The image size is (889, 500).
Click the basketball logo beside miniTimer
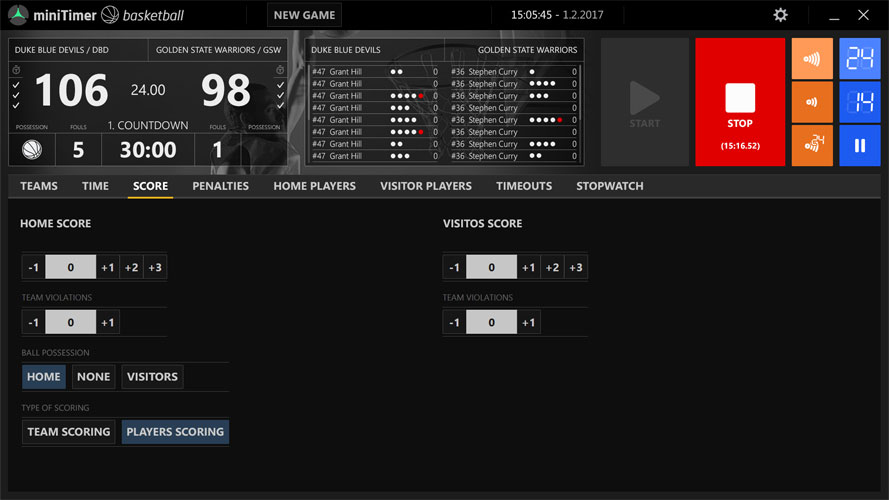click(x=109, y=15)
